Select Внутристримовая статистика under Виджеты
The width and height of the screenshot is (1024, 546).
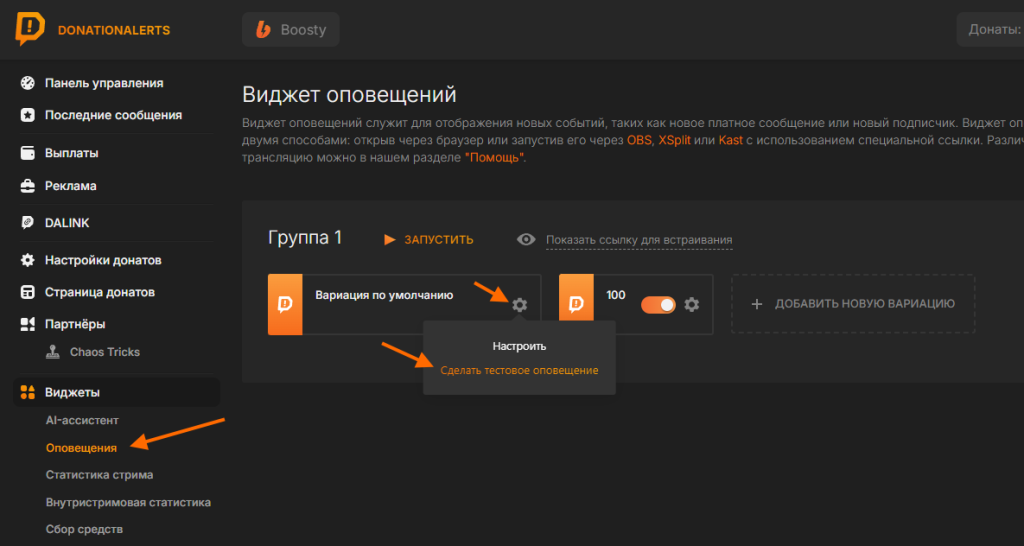[x=128, y=503]
